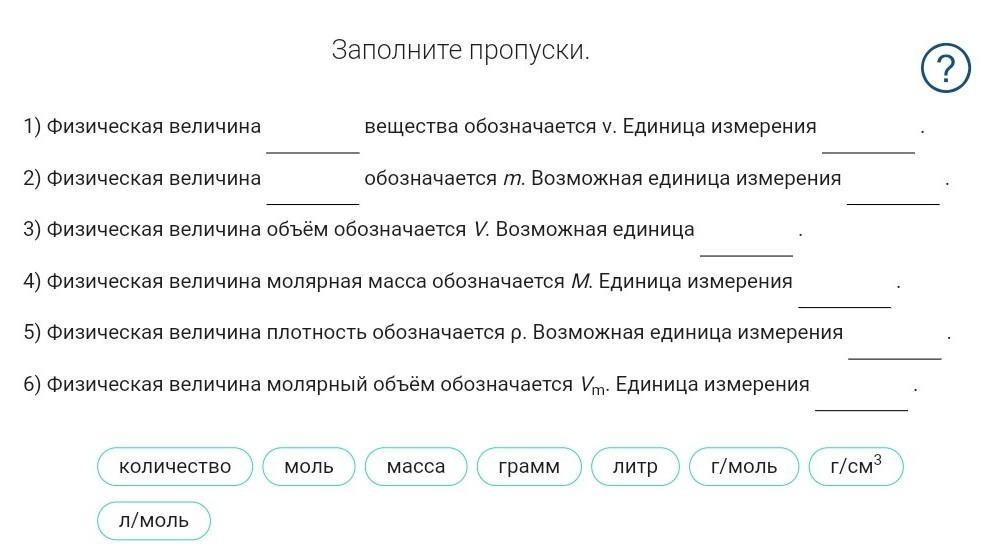The image size is (988, 554).
Task: Click first blank before 'вещества' in line 1
Action: tap(313, 134)
